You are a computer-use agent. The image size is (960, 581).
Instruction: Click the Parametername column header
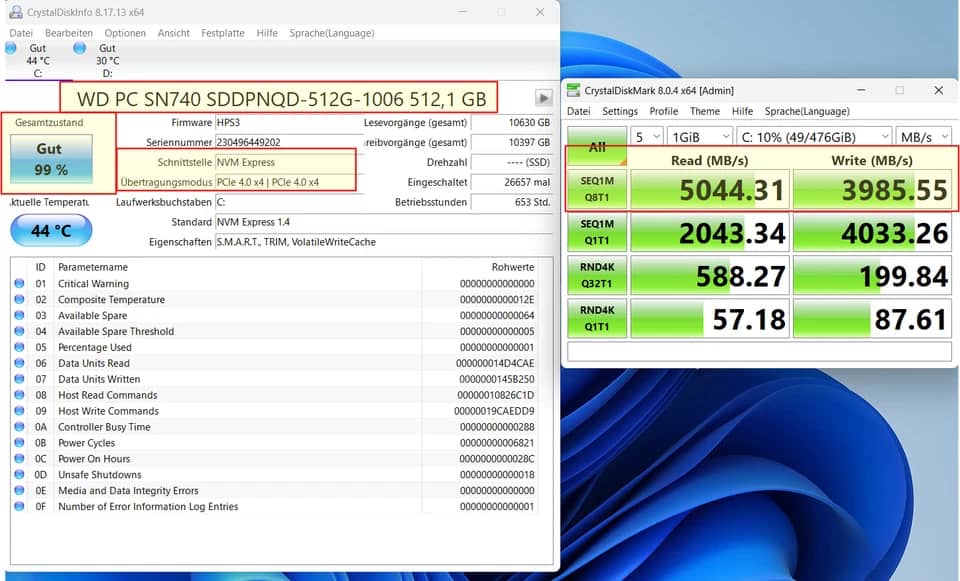[93, 267]
